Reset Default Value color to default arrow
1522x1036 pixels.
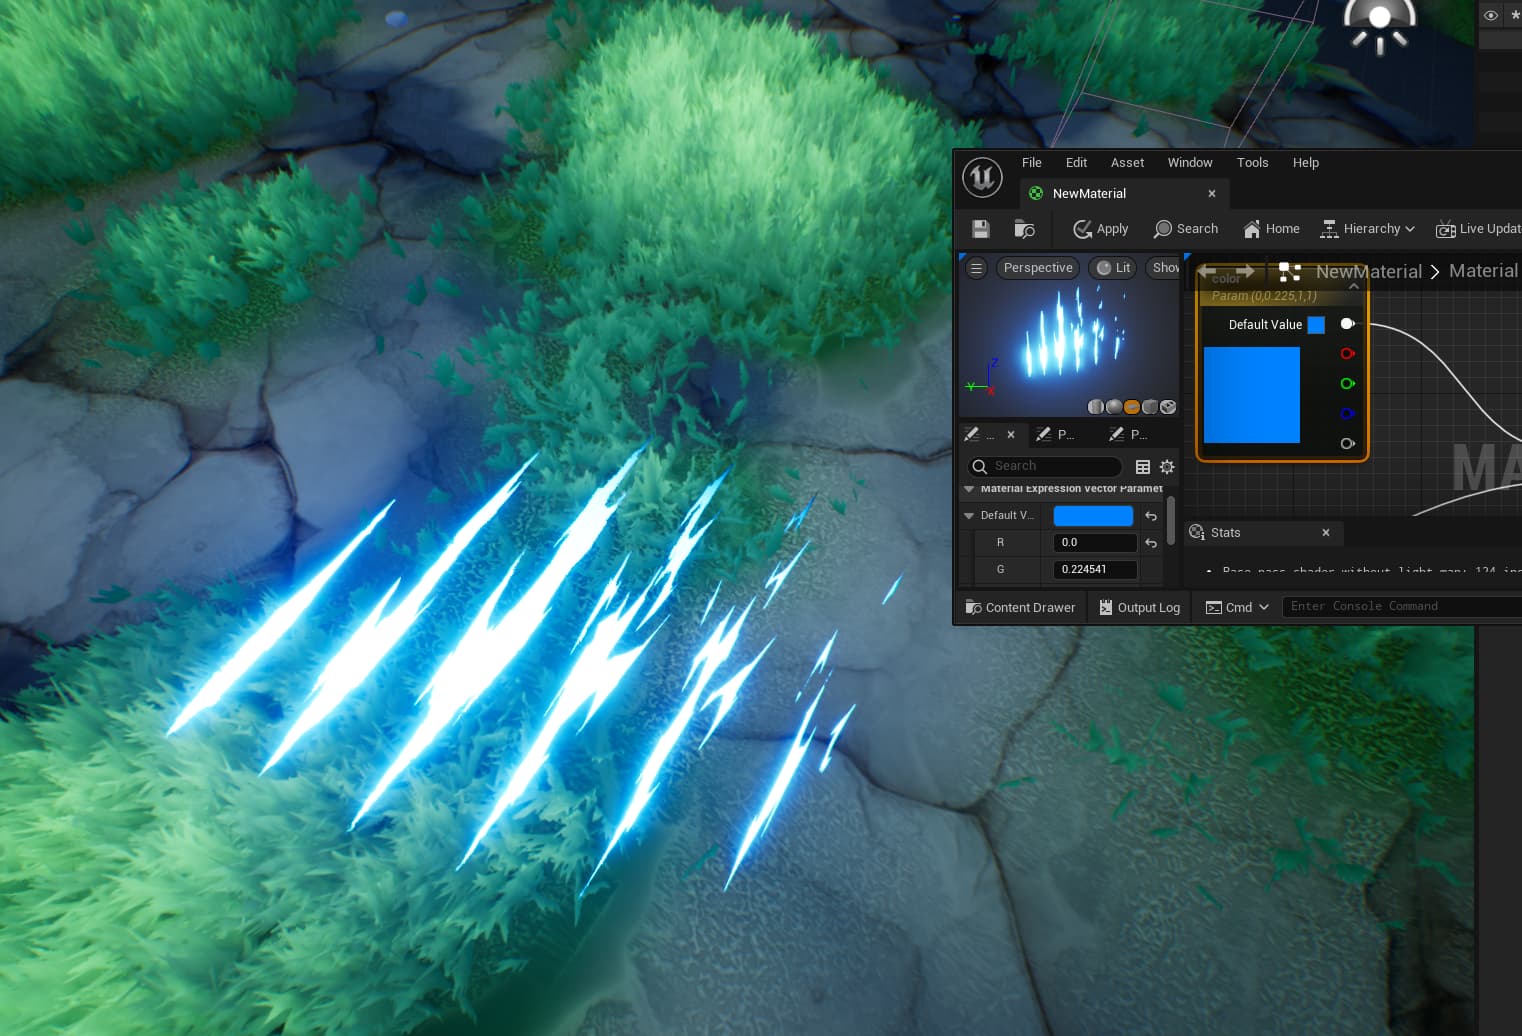[x=1151, y=516]
